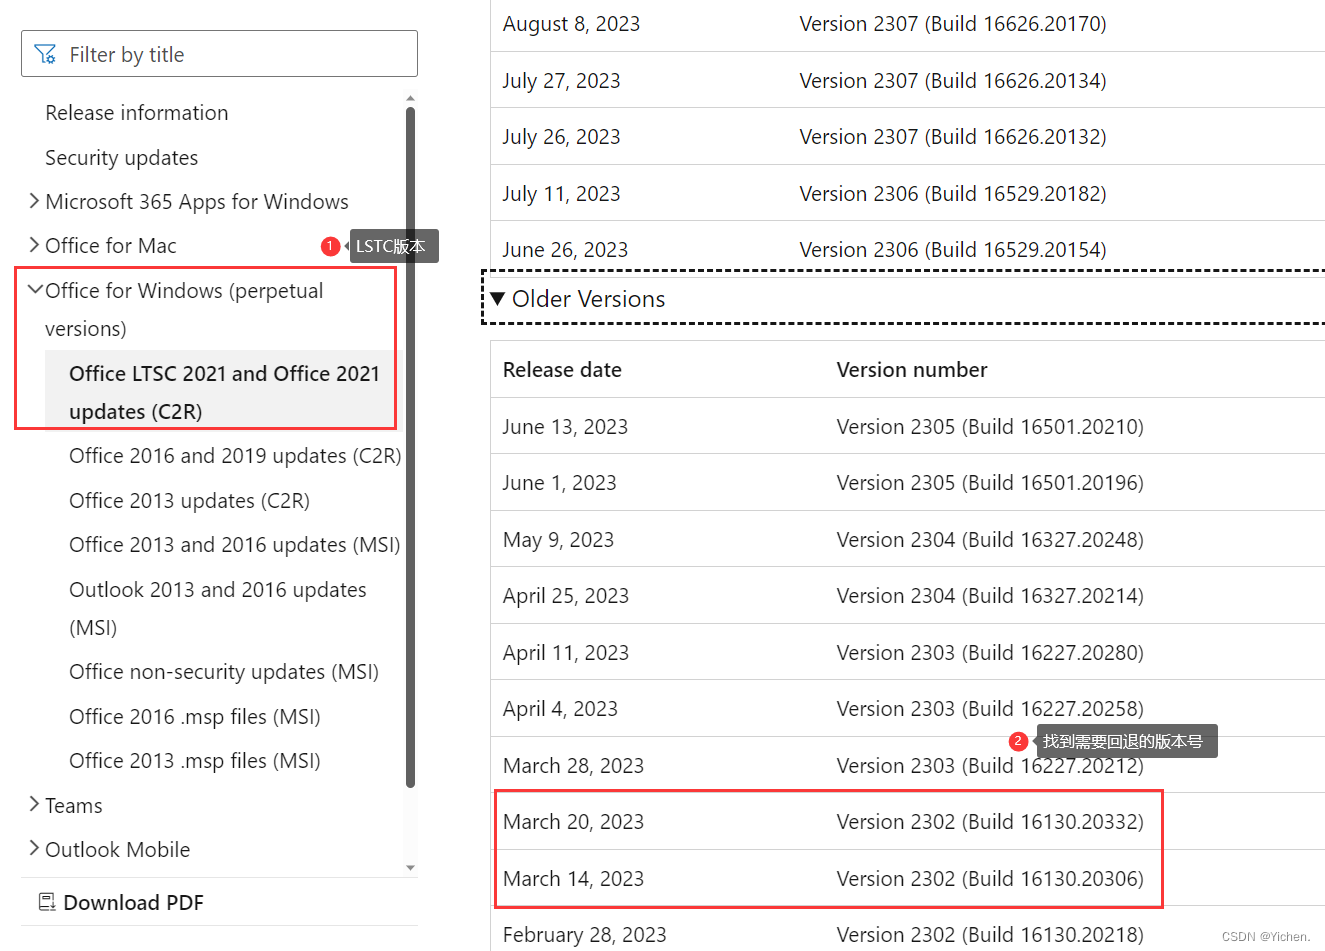
Task: Click Version 2302 (Build 16130.20218)
Action: (990, 935)
